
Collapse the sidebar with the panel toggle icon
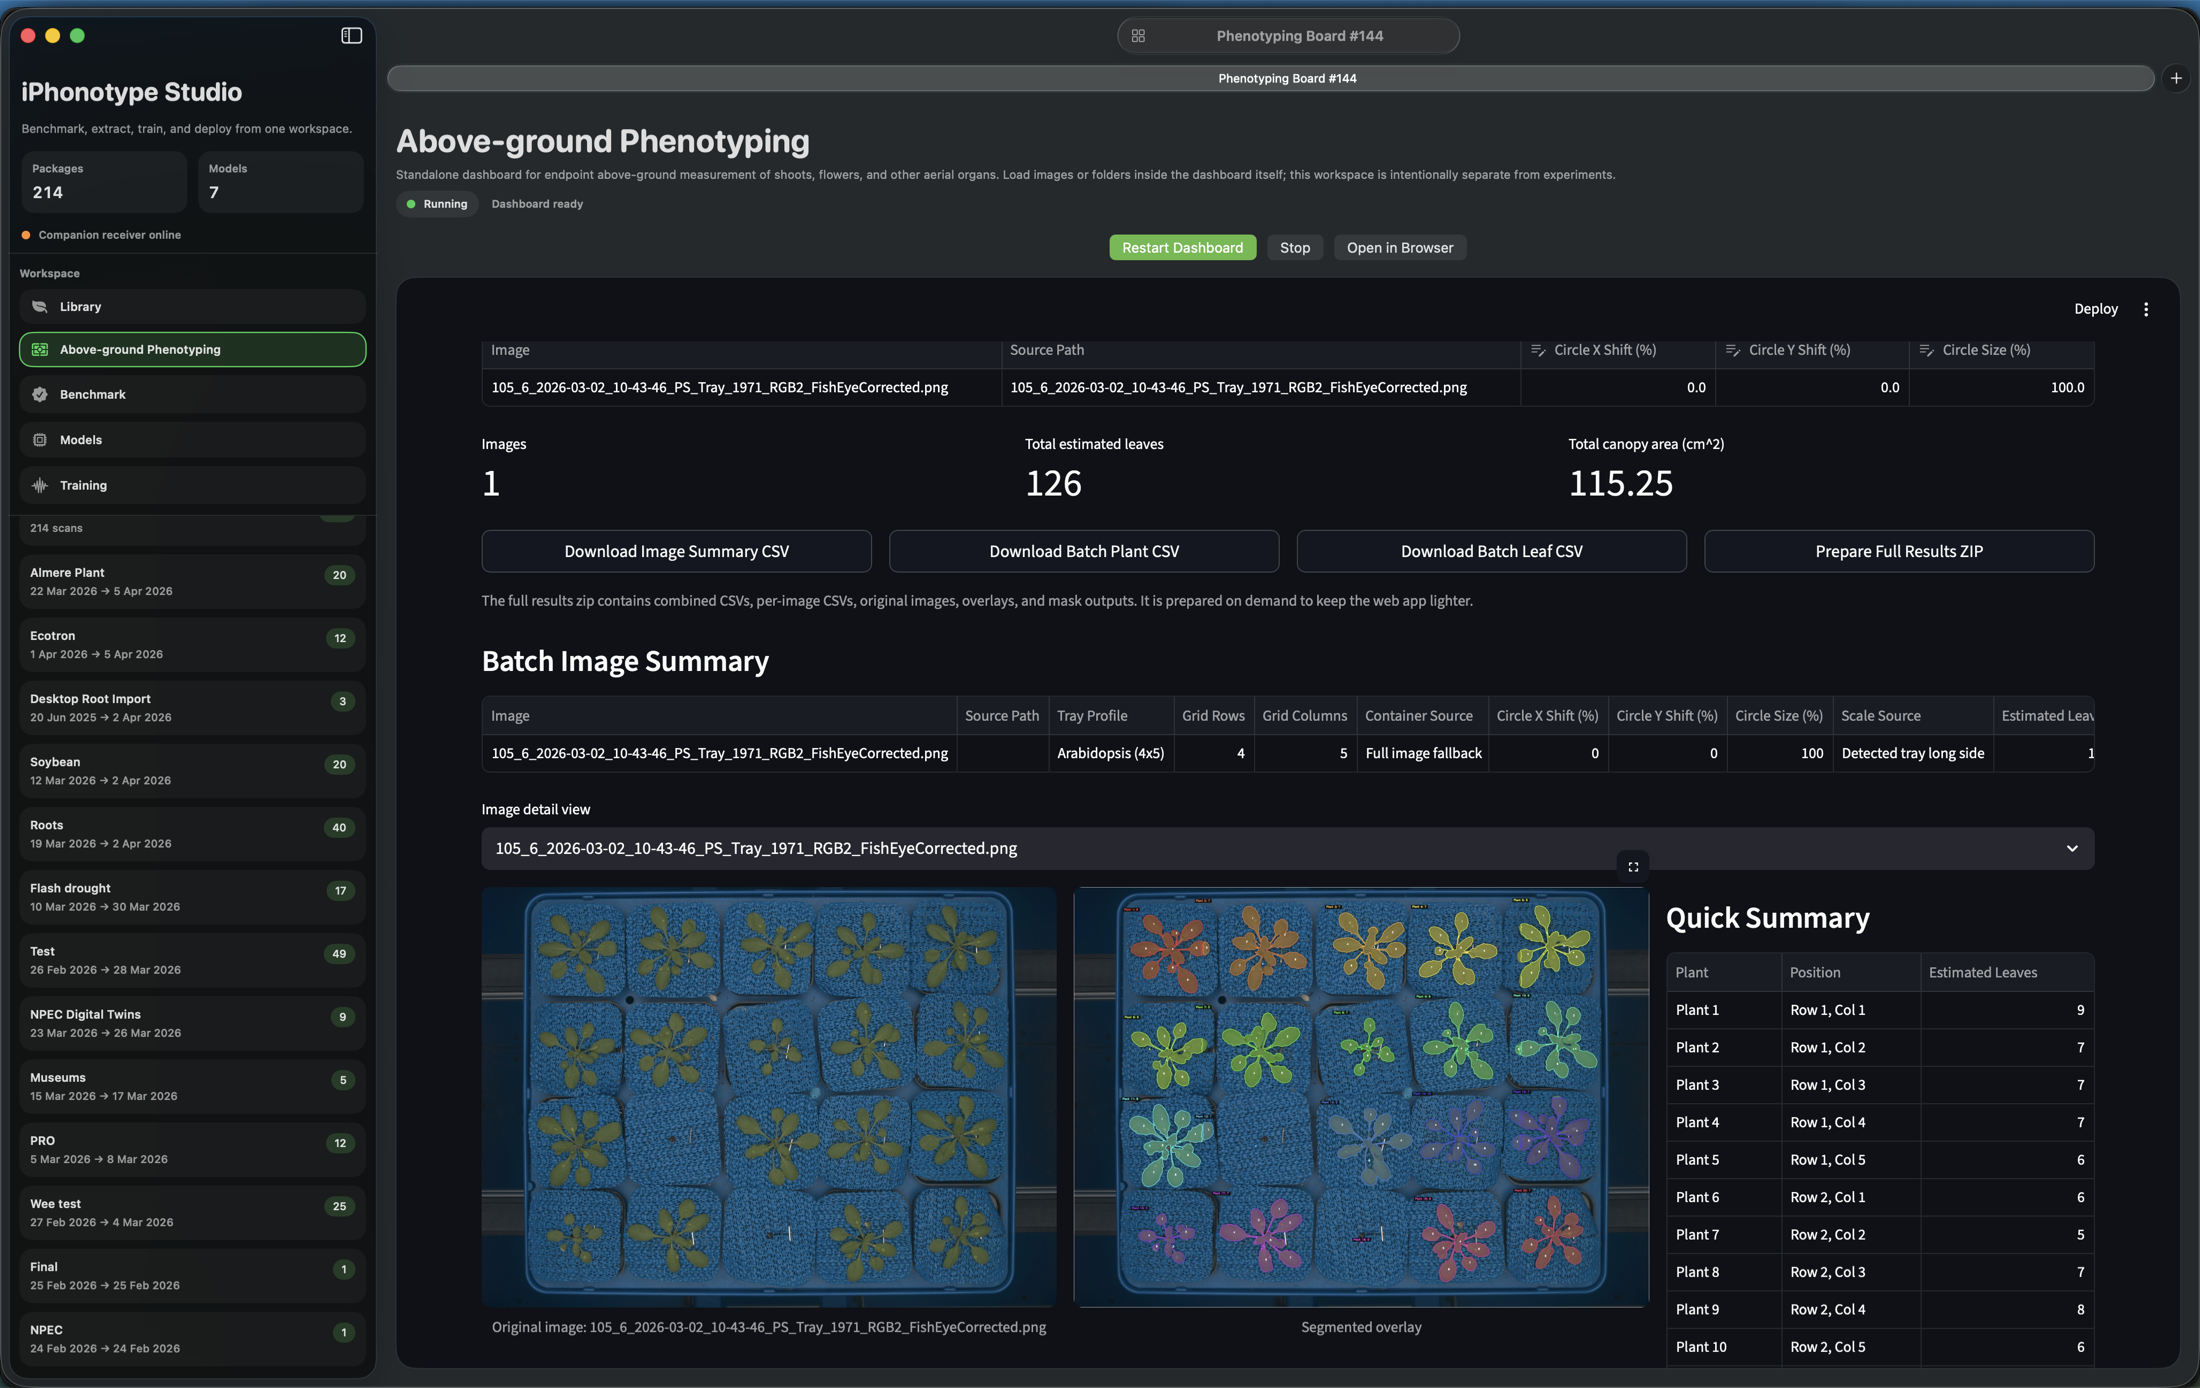pos(351,35)
